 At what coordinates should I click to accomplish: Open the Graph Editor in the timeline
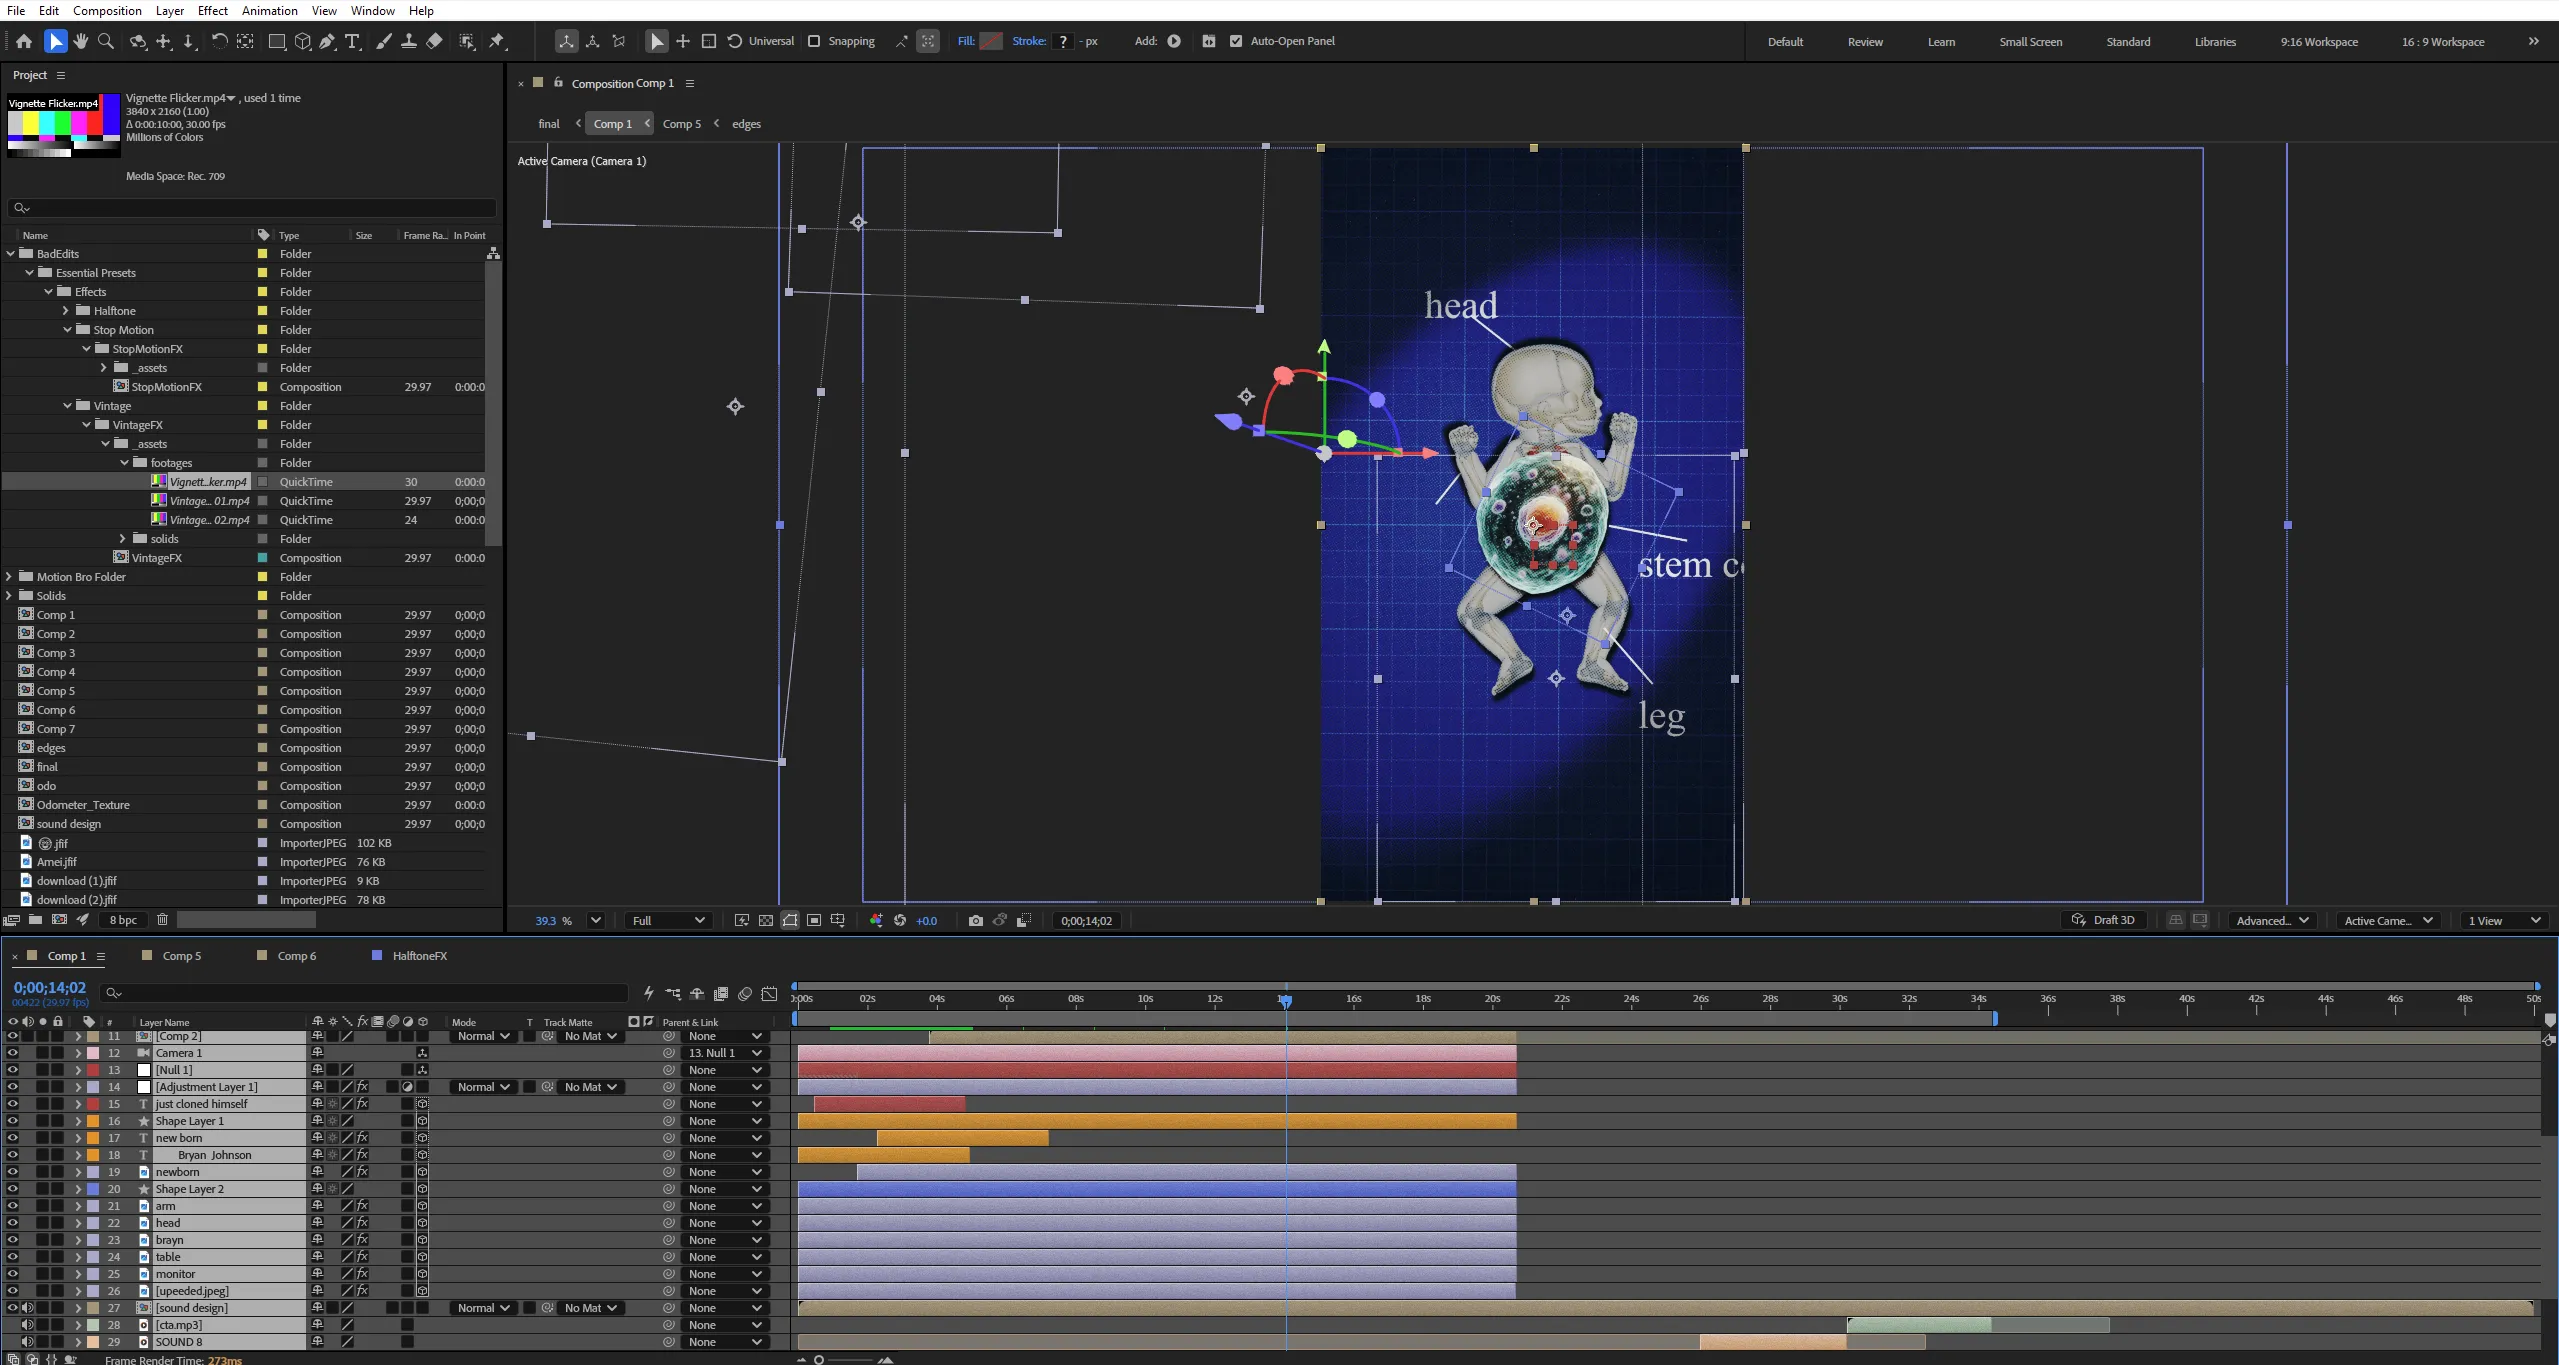coord(769,993)
